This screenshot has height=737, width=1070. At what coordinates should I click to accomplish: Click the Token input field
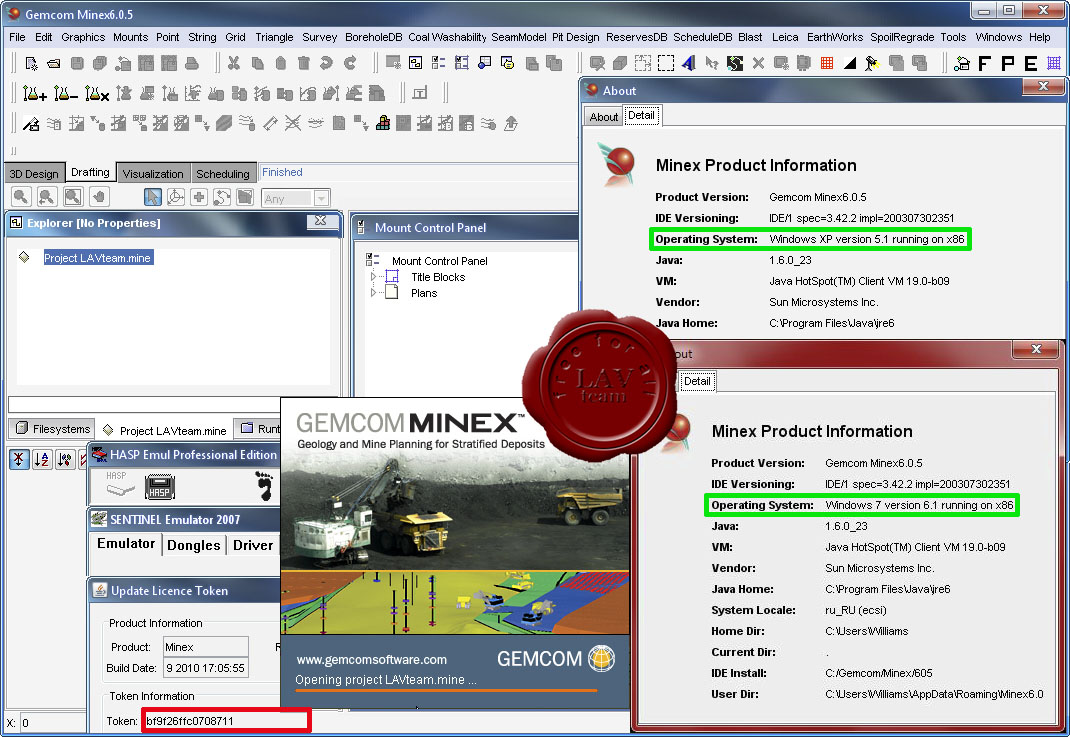click(x=227, y=721)
